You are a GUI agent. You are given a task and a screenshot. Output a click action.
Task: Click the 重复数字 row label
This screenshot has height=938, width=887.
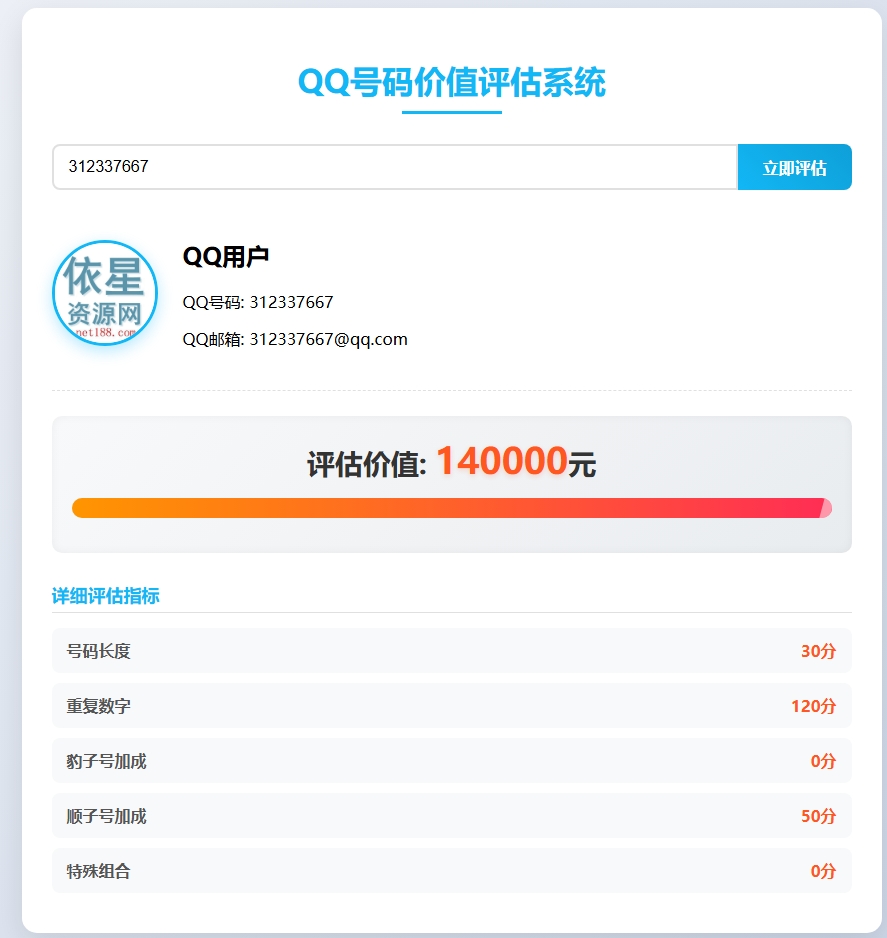point(99,706)
